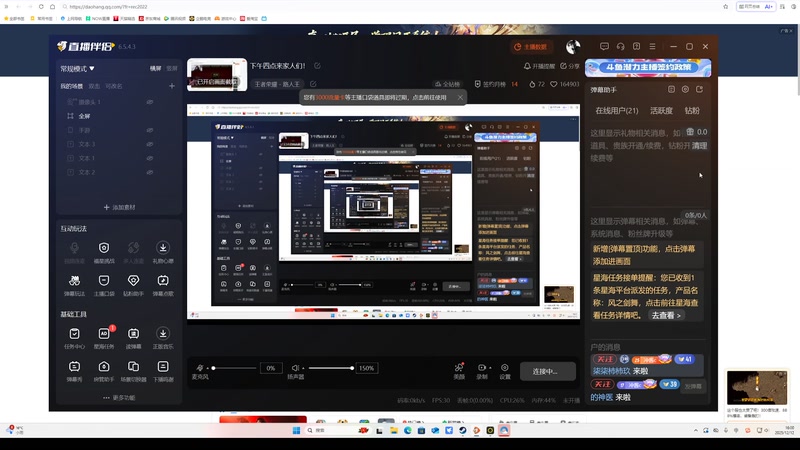This screenshot has height=450, width=800.
Task: Select the 全屏 source row
Action: tap(118, 116)
